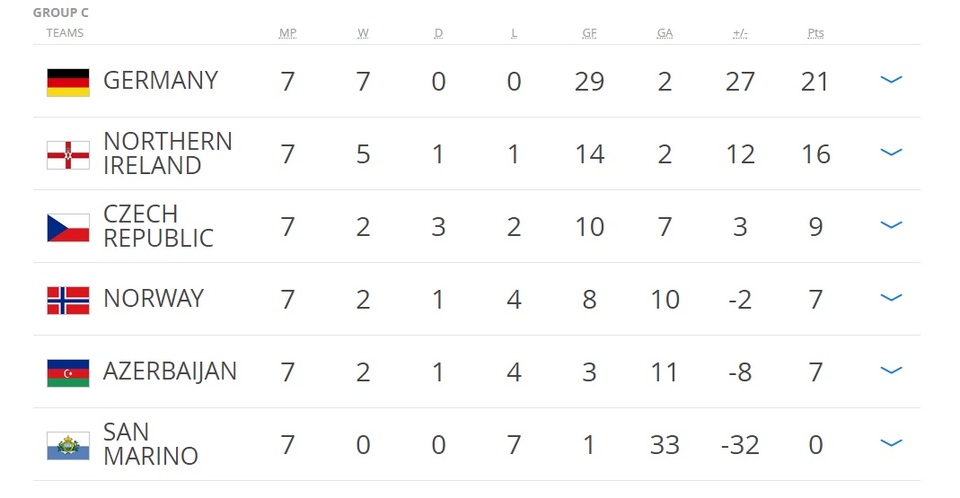Expand the Czech Republic row chevron

coord(890,225)
